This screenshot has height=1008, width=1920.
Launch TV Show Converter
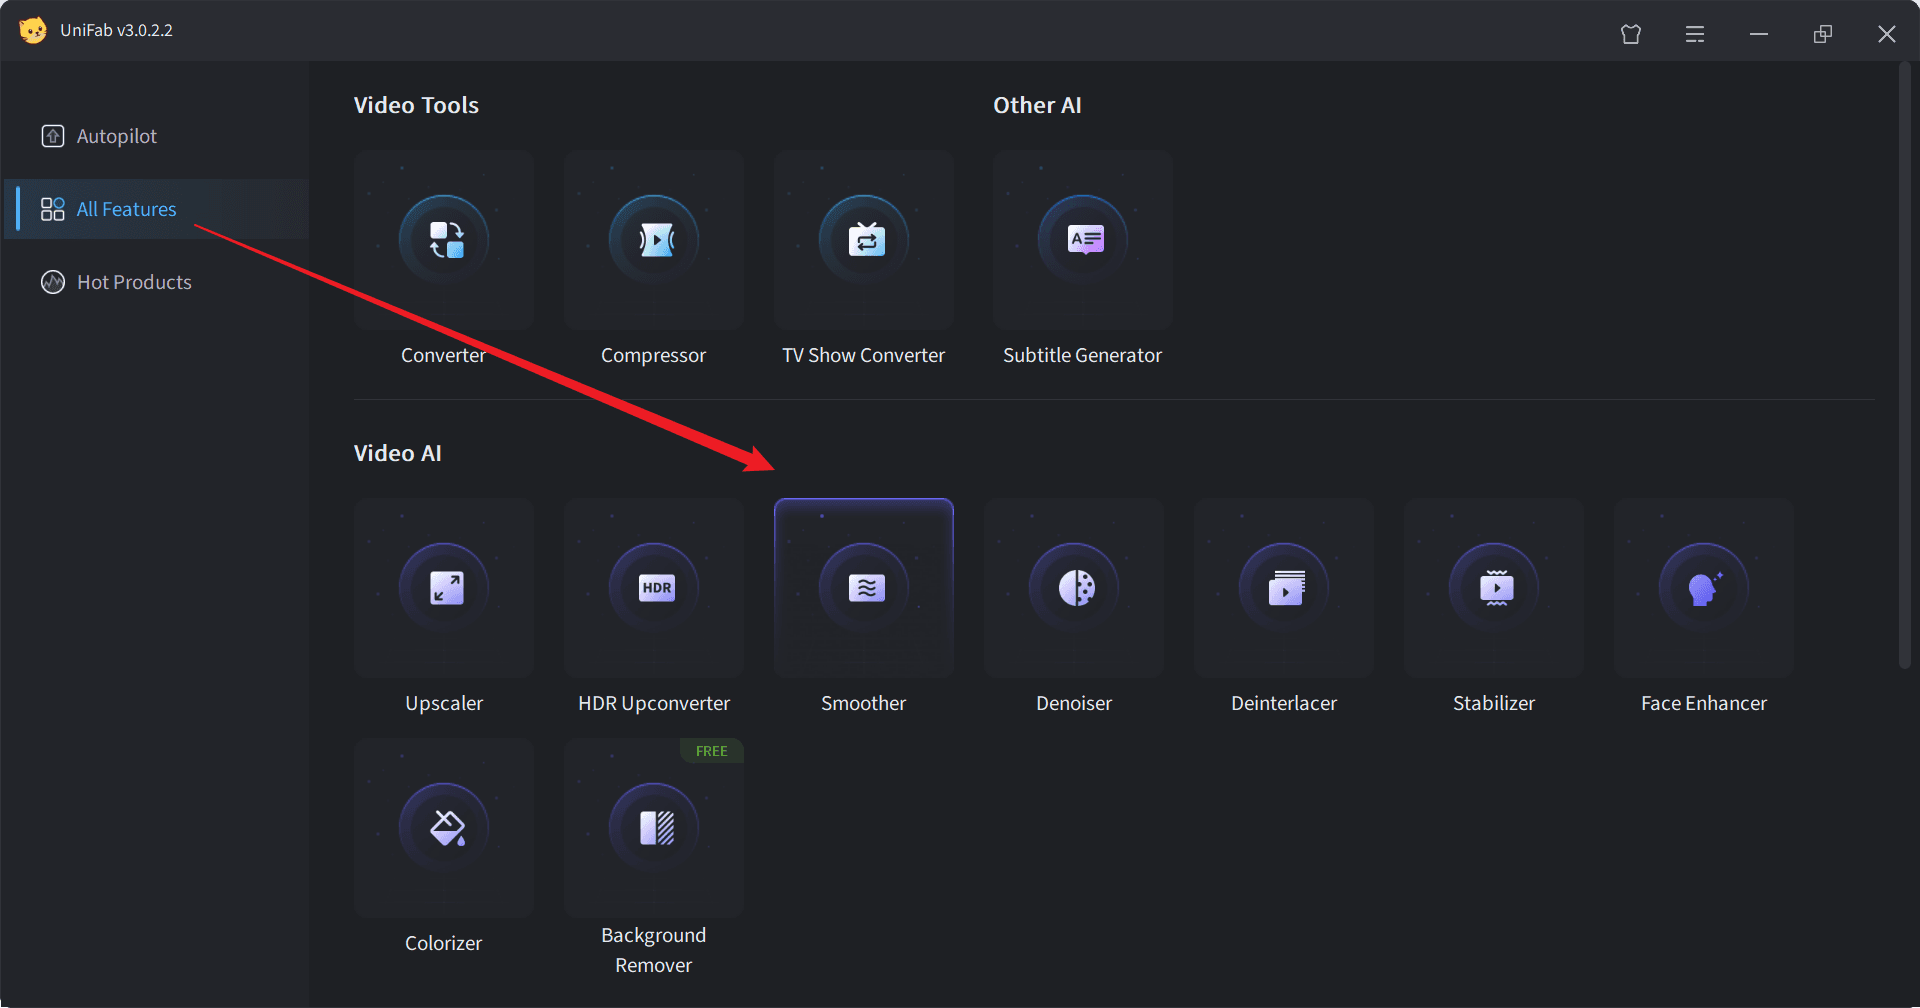(864, 241)
